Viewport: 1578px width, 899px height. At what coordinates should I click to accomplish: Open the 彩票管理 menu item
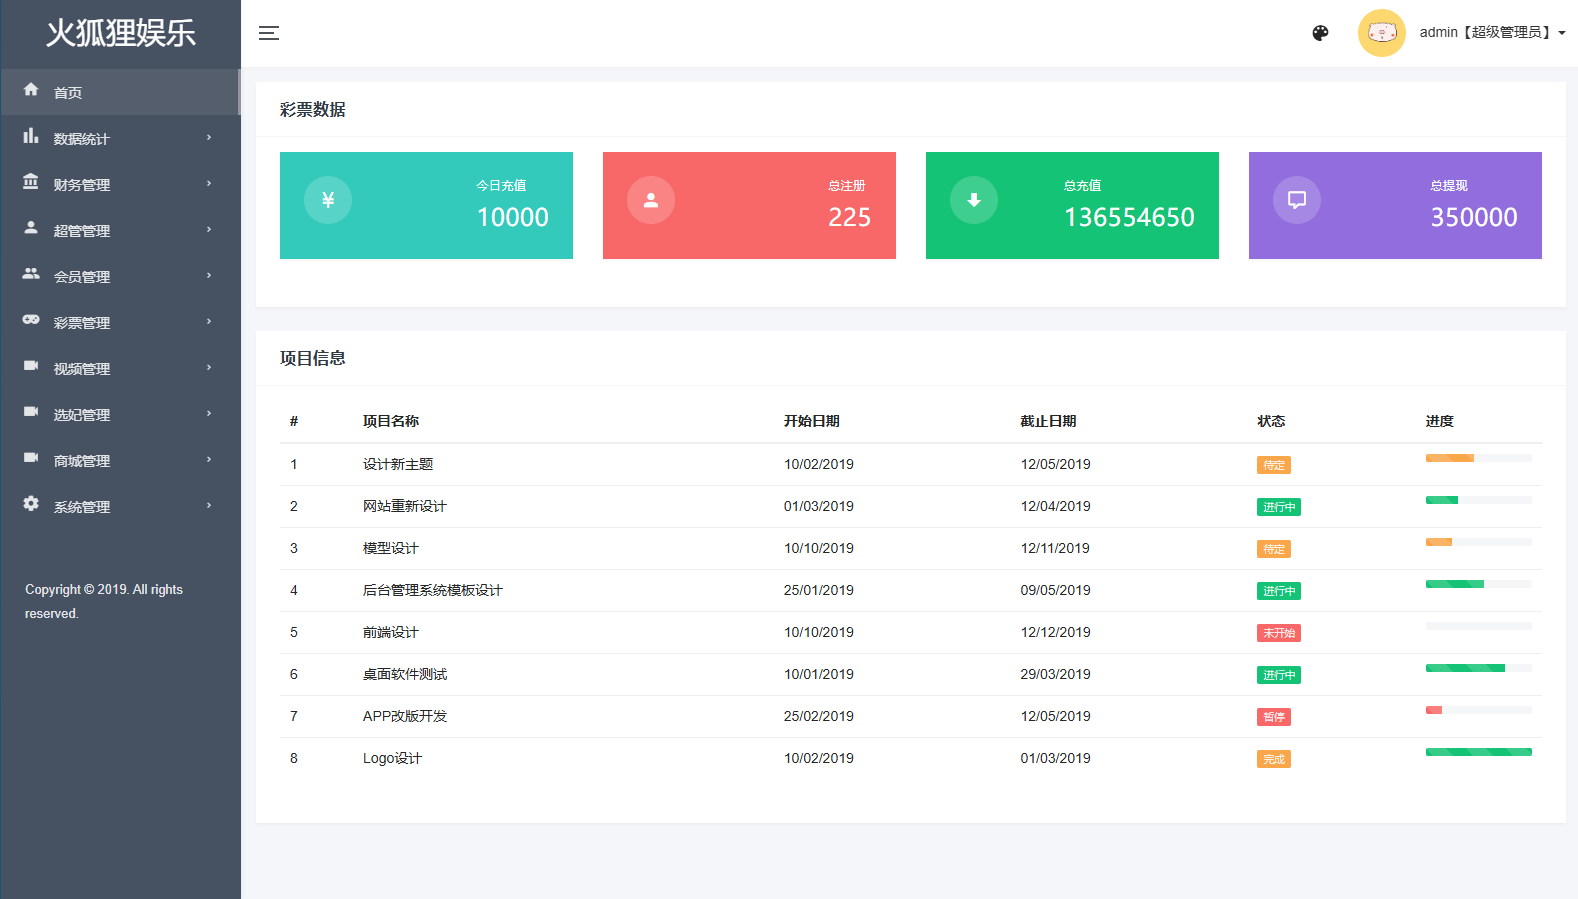[120, 322]
